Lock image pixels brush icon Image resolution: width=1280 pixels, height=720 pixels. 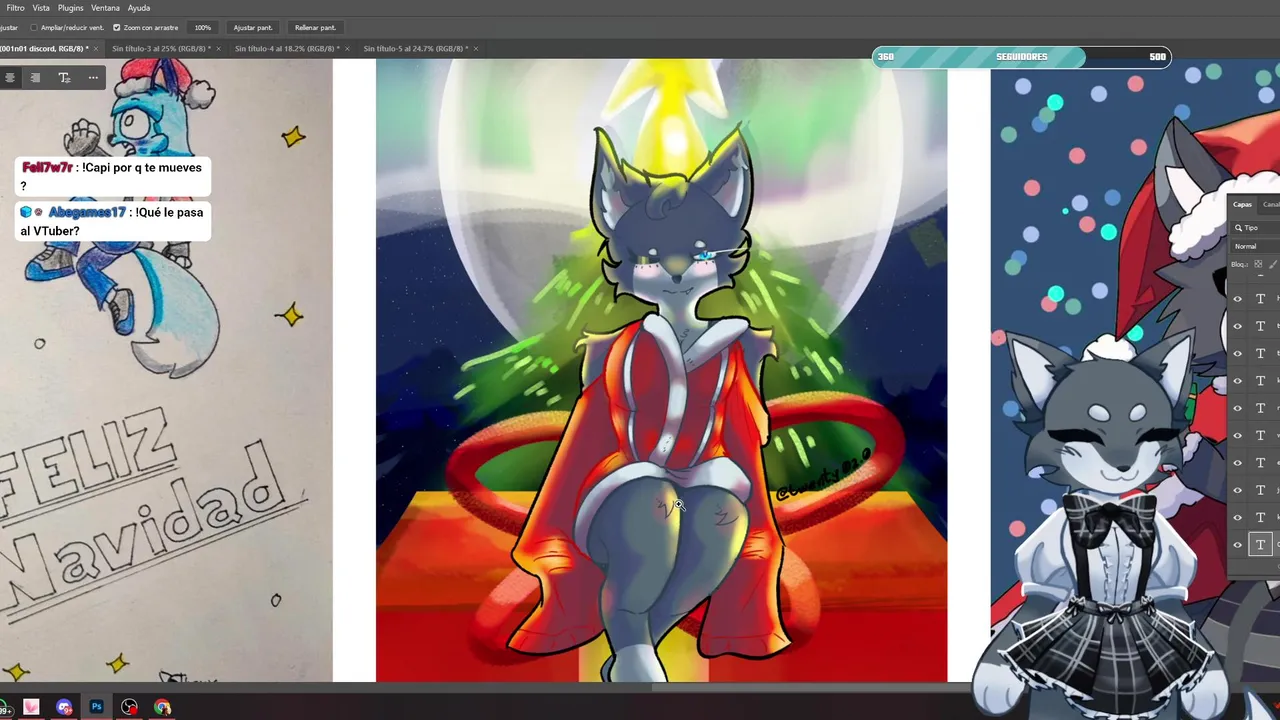(x=1273, y=264)
